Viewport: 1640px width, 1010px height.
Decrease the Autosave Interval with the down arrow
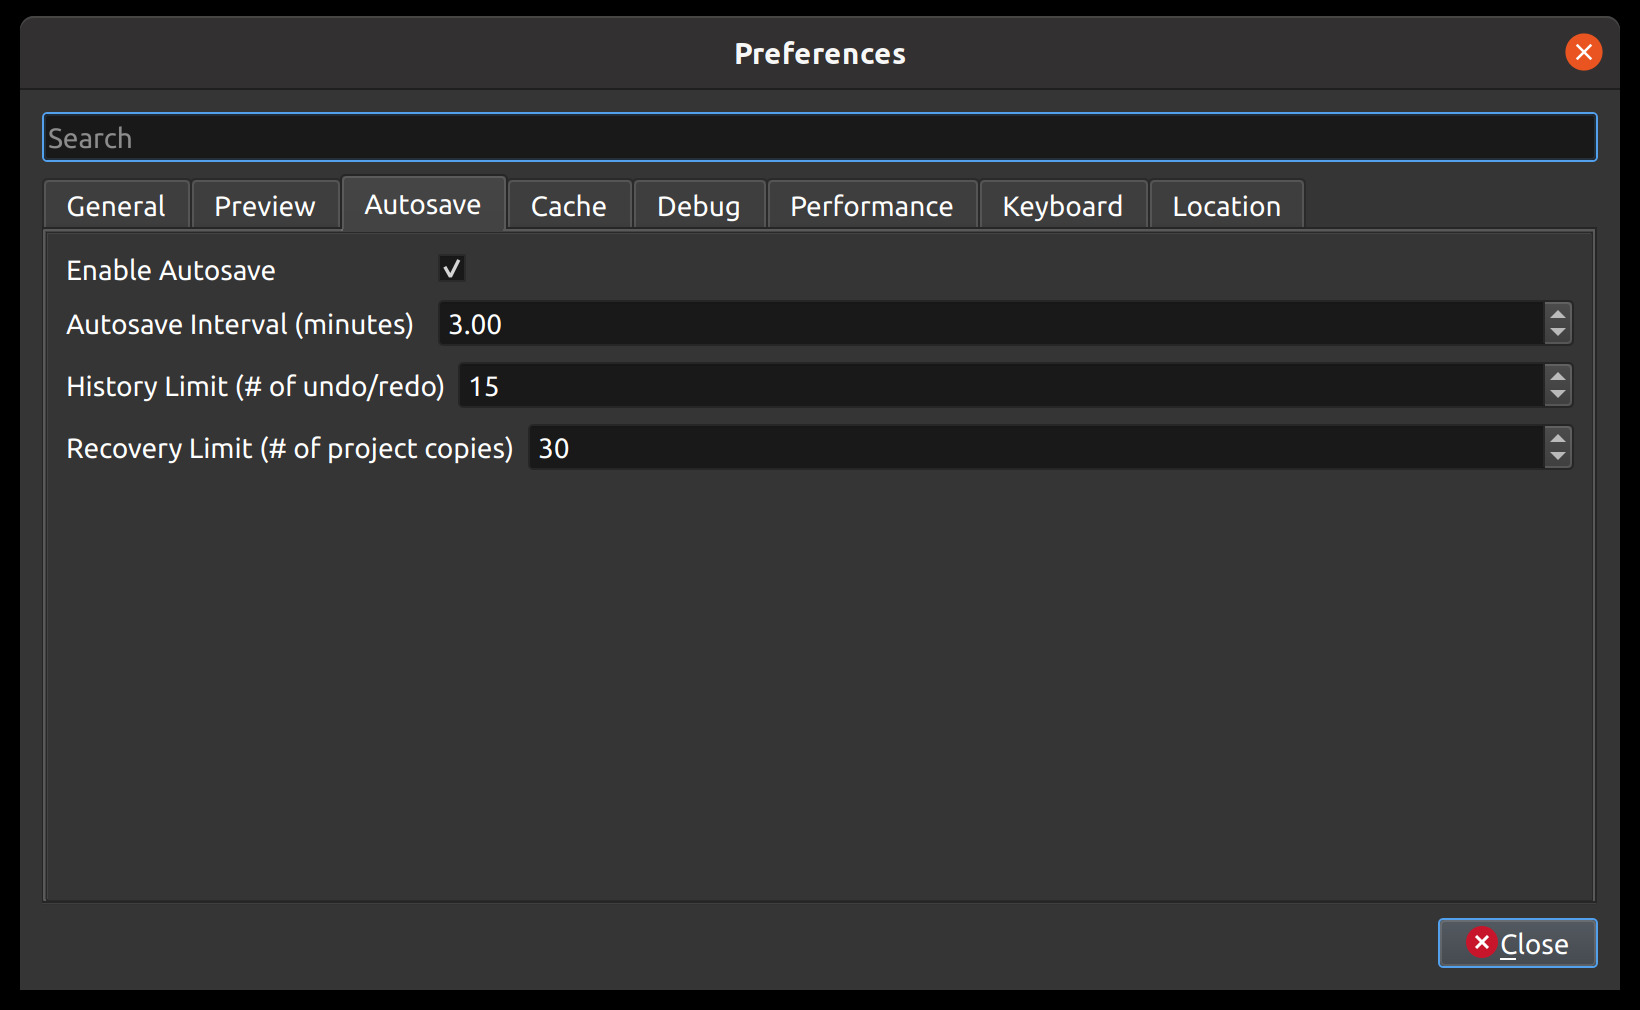(1557, 332)
